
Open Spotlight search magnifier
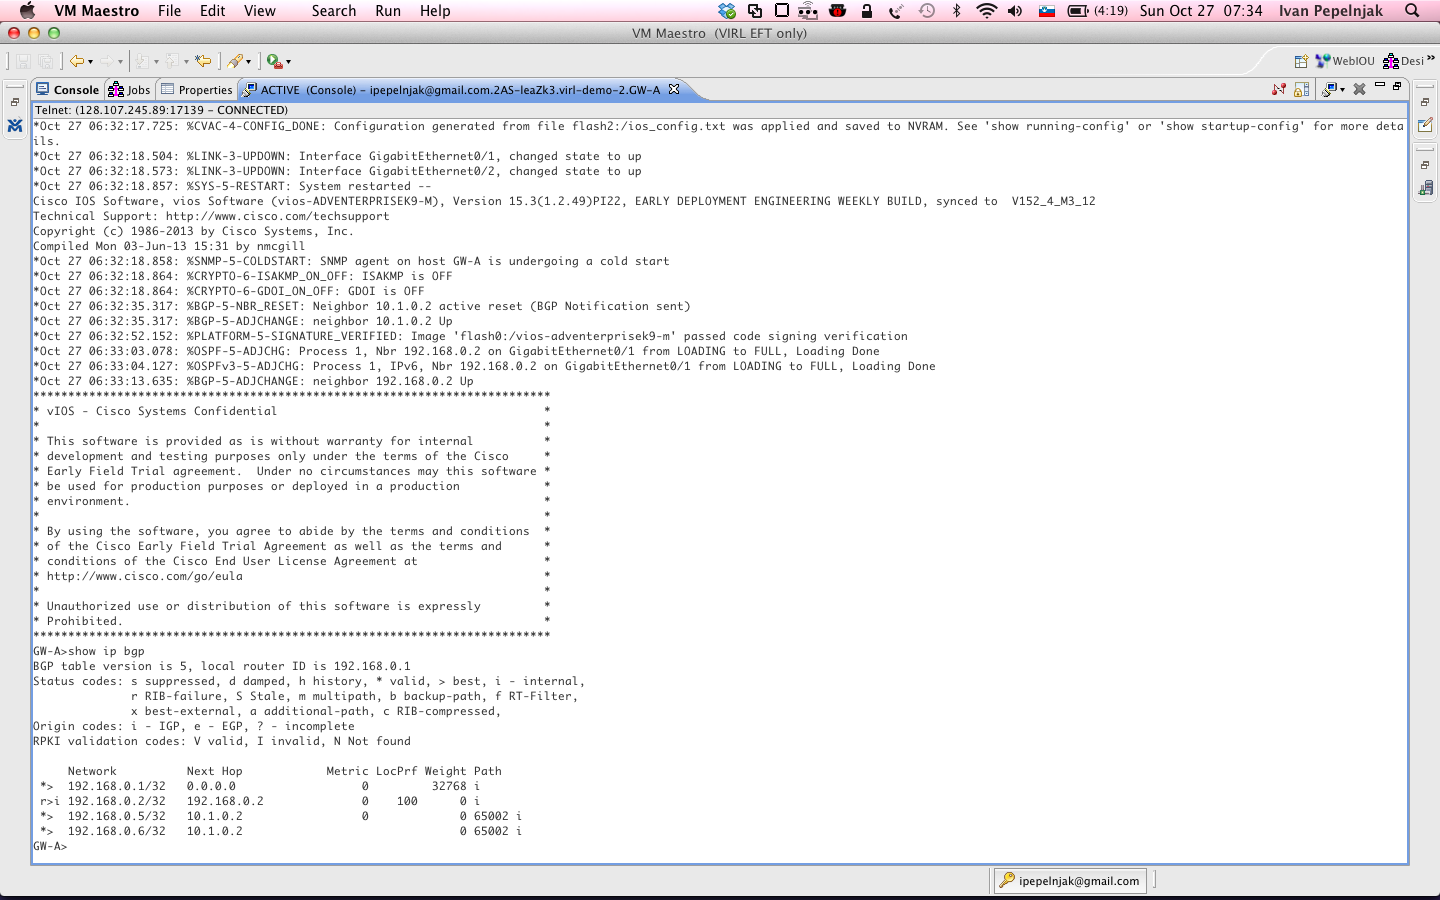1412,11
